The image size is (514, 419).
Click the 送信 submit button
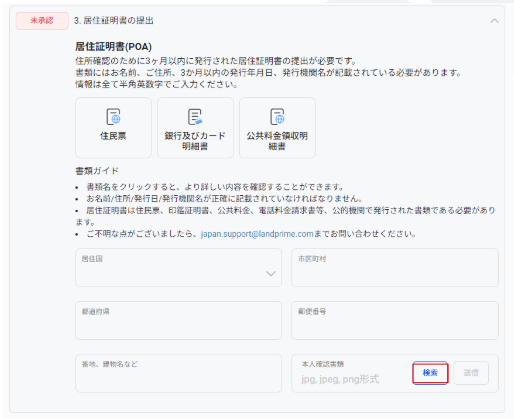tap(471, 373)
